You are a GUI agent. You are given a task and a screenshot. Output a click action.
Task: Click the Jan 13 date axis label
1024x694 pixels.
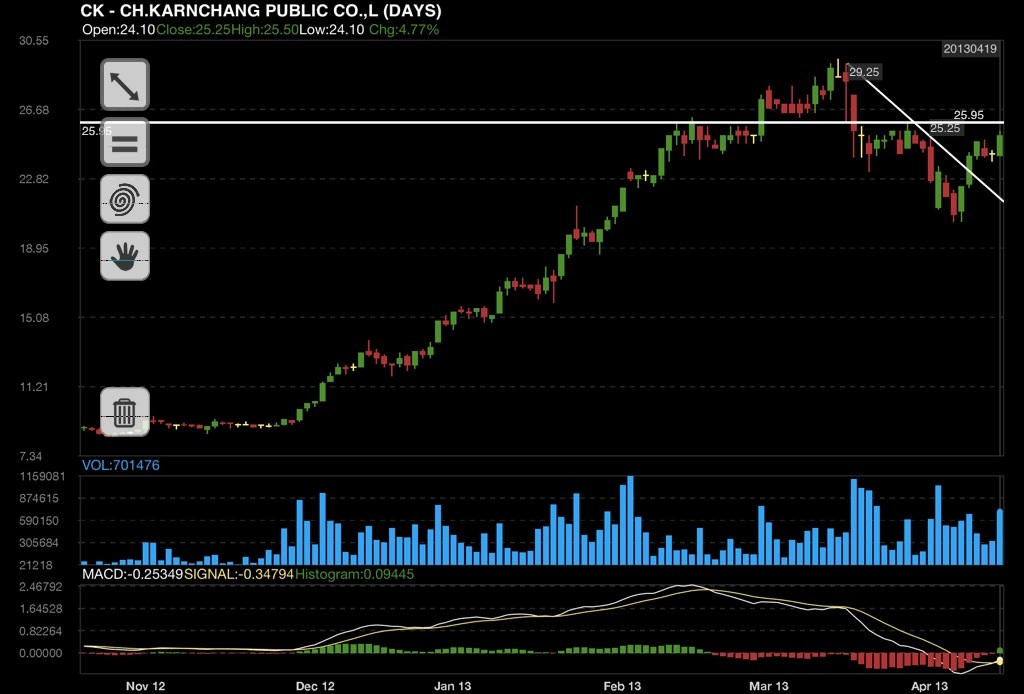(453, 686)
